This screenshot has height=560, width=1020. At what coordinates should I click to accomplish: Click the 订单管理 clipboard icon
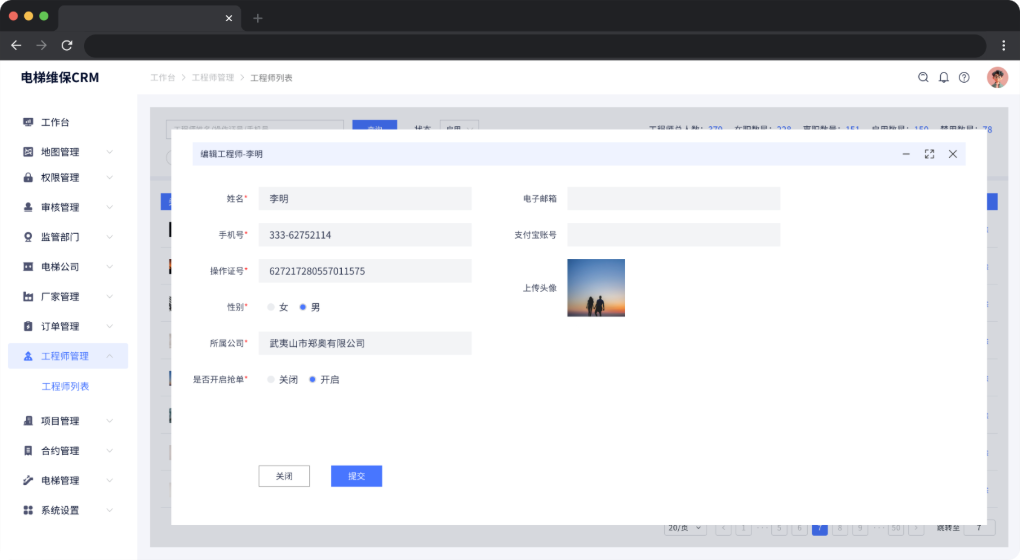(x=28, y=326)
